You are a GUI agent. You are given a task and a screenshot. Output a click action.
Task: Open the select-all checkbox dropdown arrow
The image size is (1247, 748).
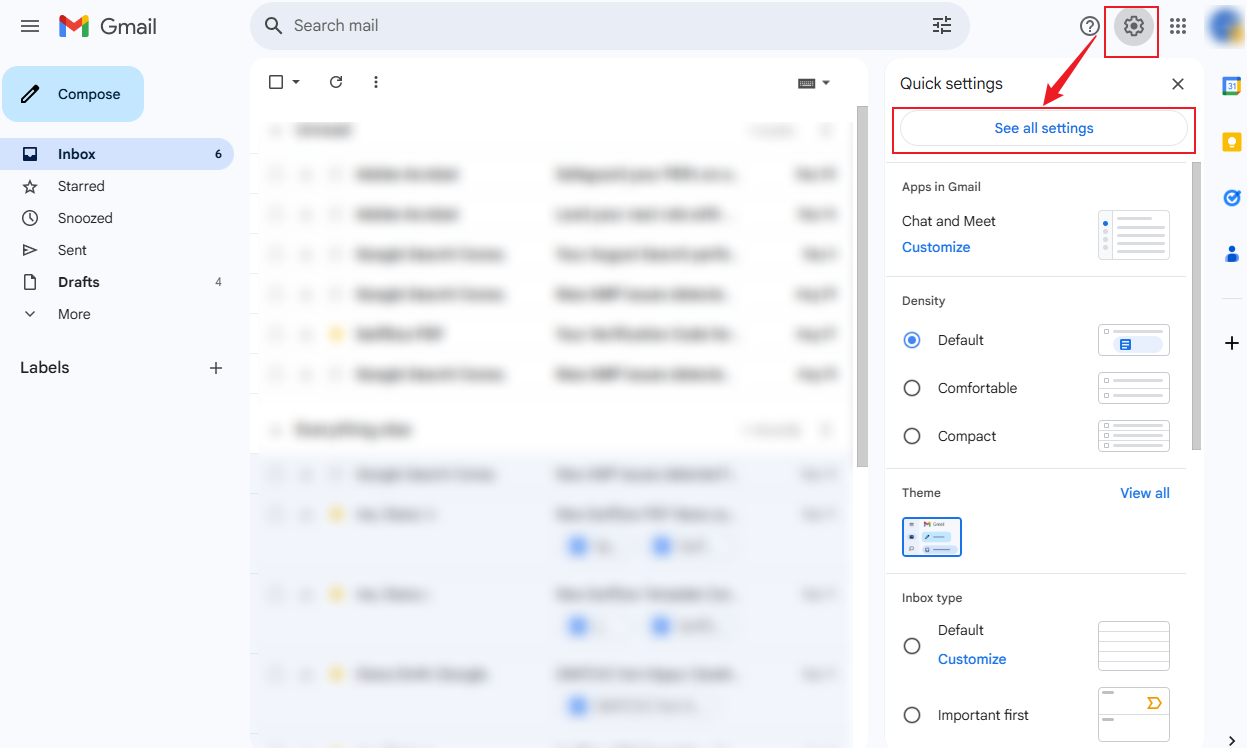tap(296, 83)
